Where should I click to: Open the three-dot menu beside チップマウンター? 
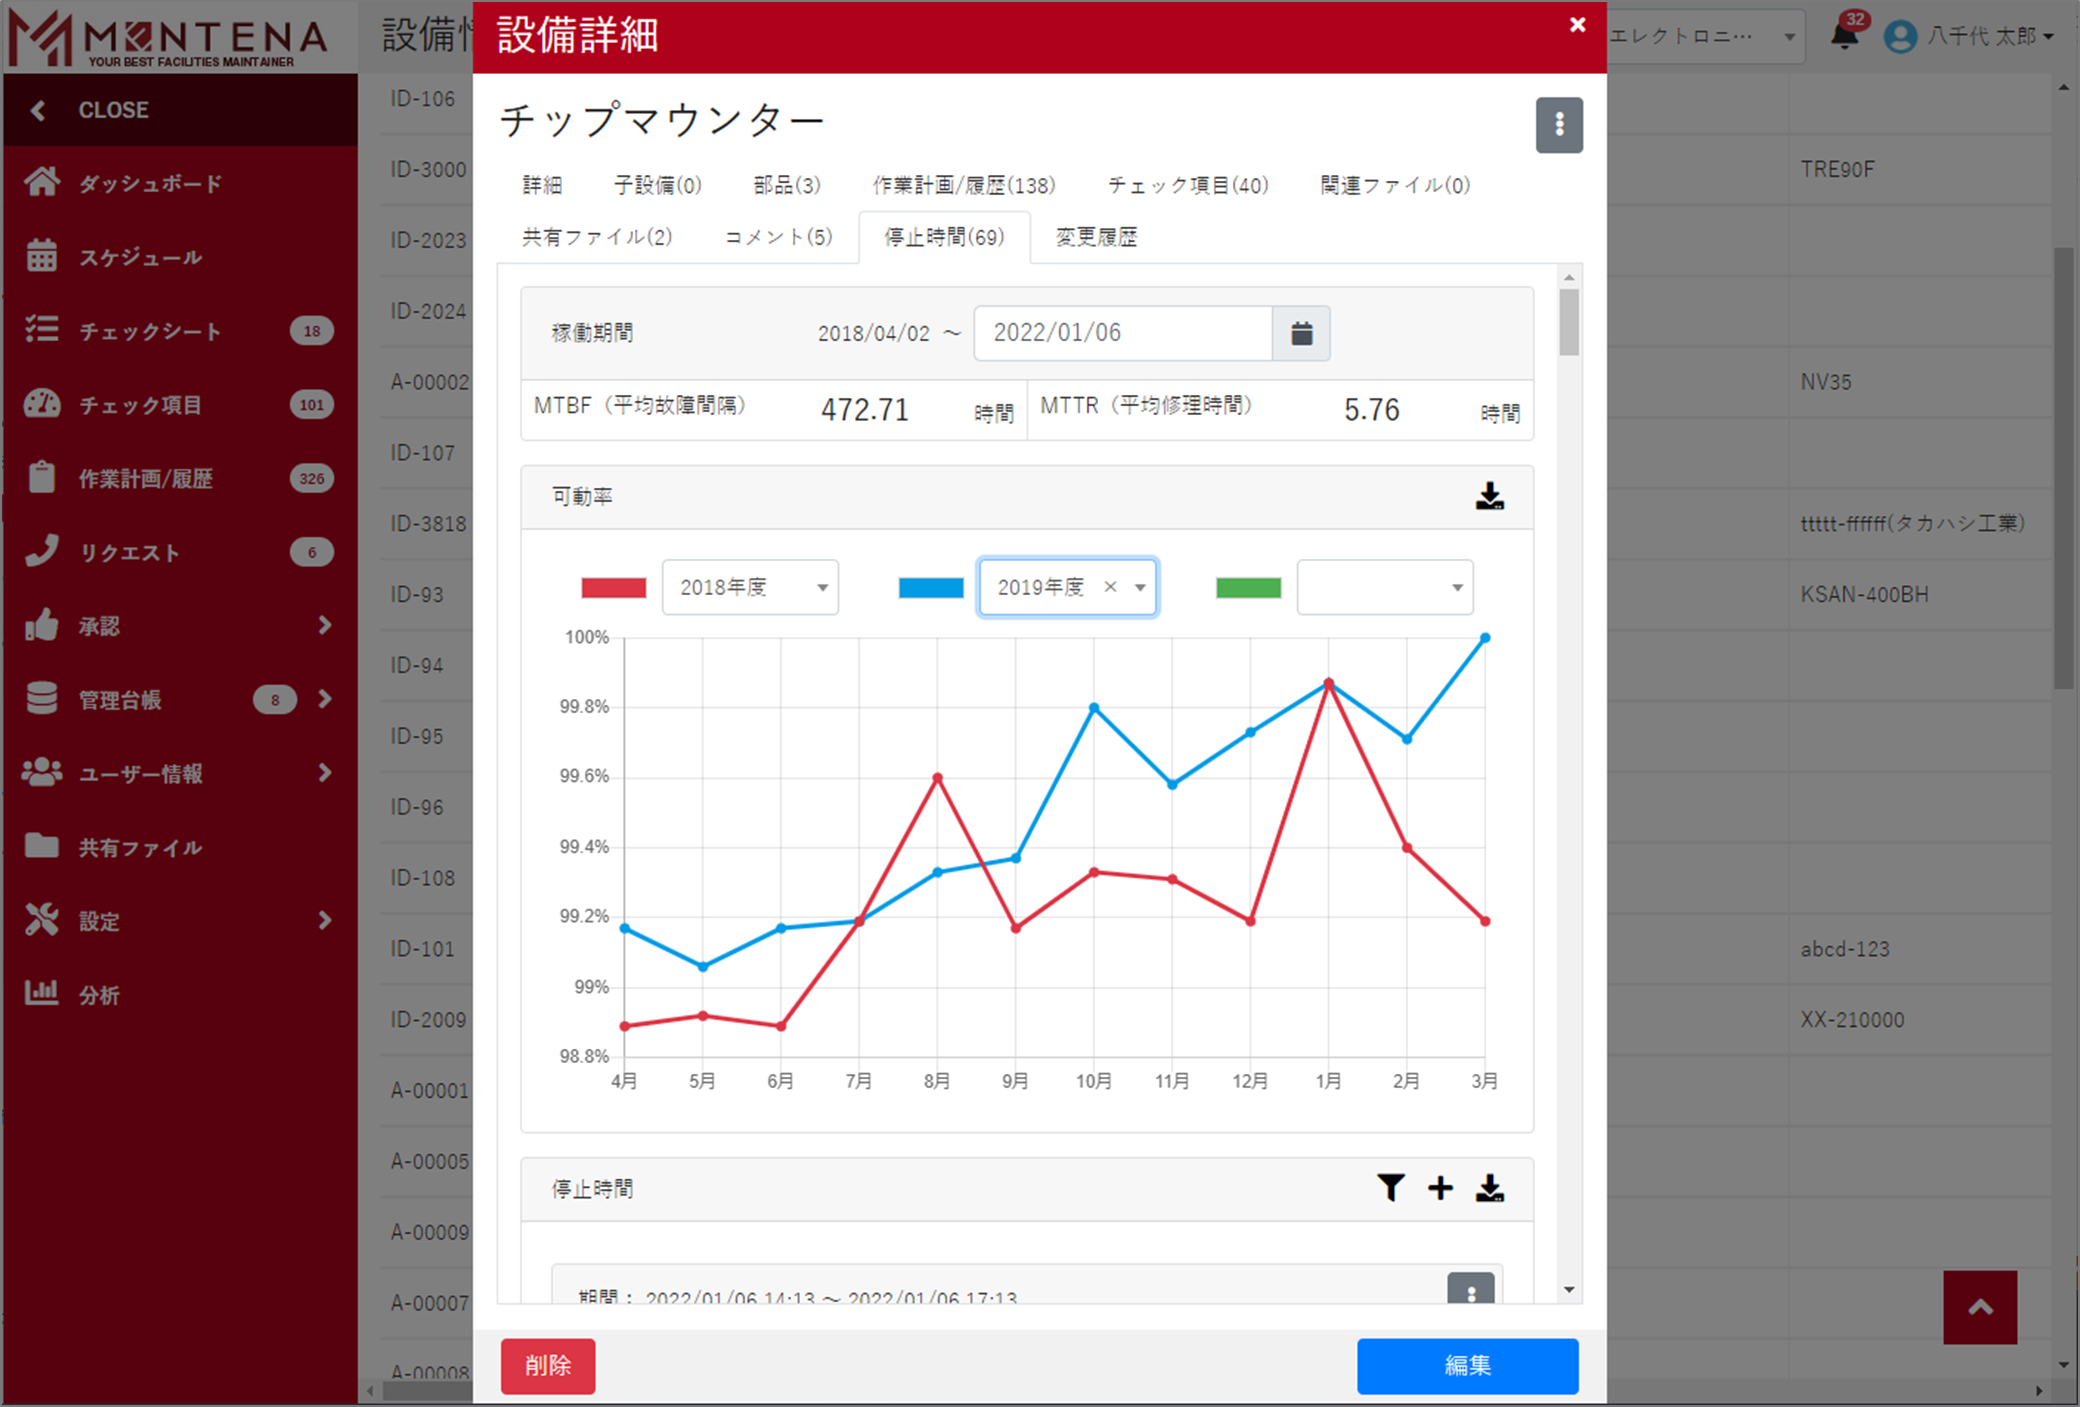(x=1558, y=125)
